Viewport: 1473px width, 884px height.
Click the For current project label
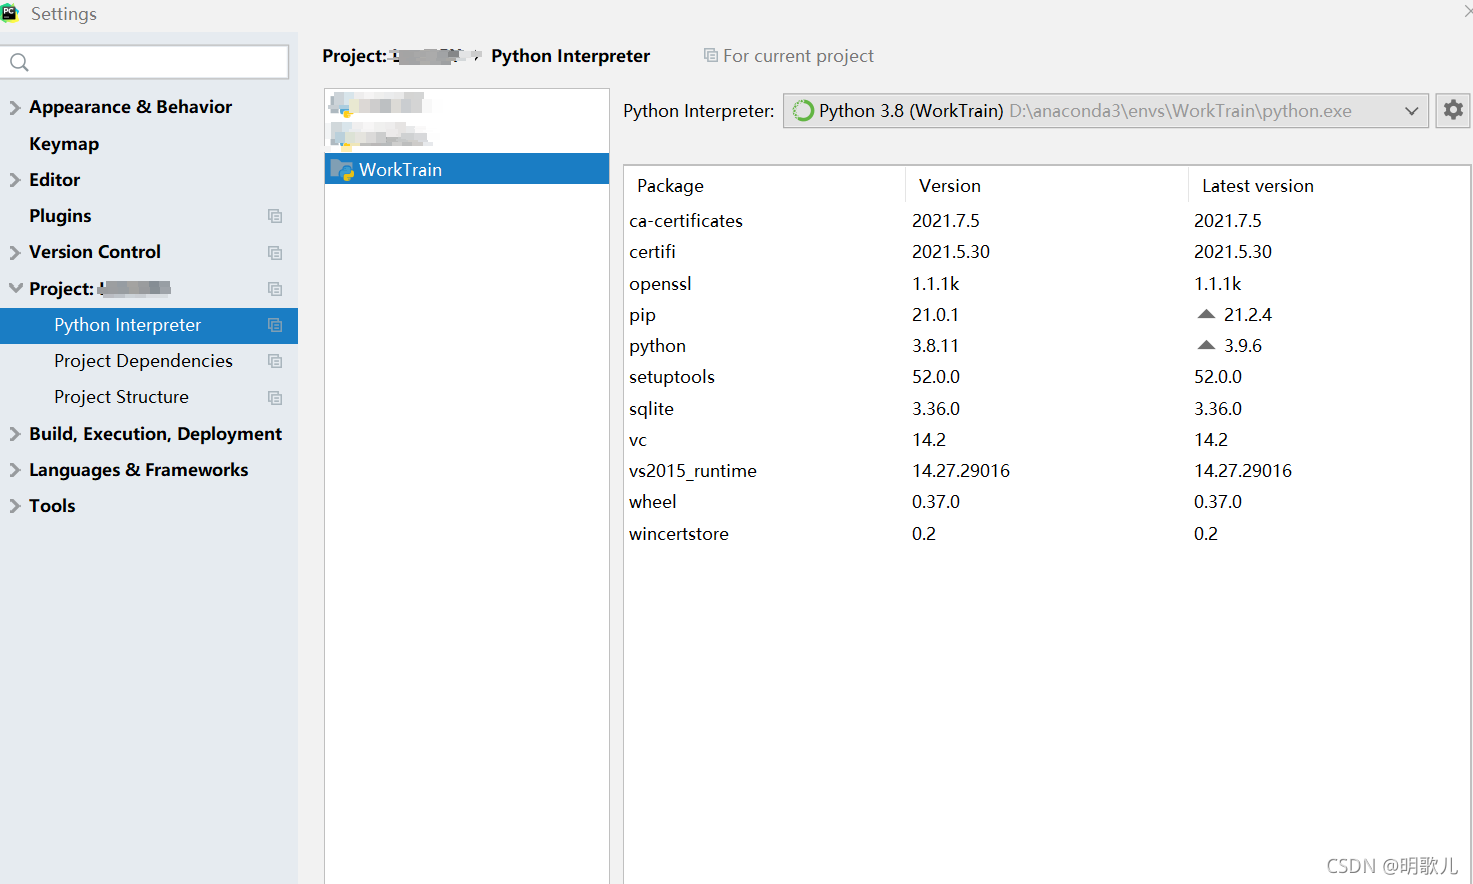tap(798, 56)
